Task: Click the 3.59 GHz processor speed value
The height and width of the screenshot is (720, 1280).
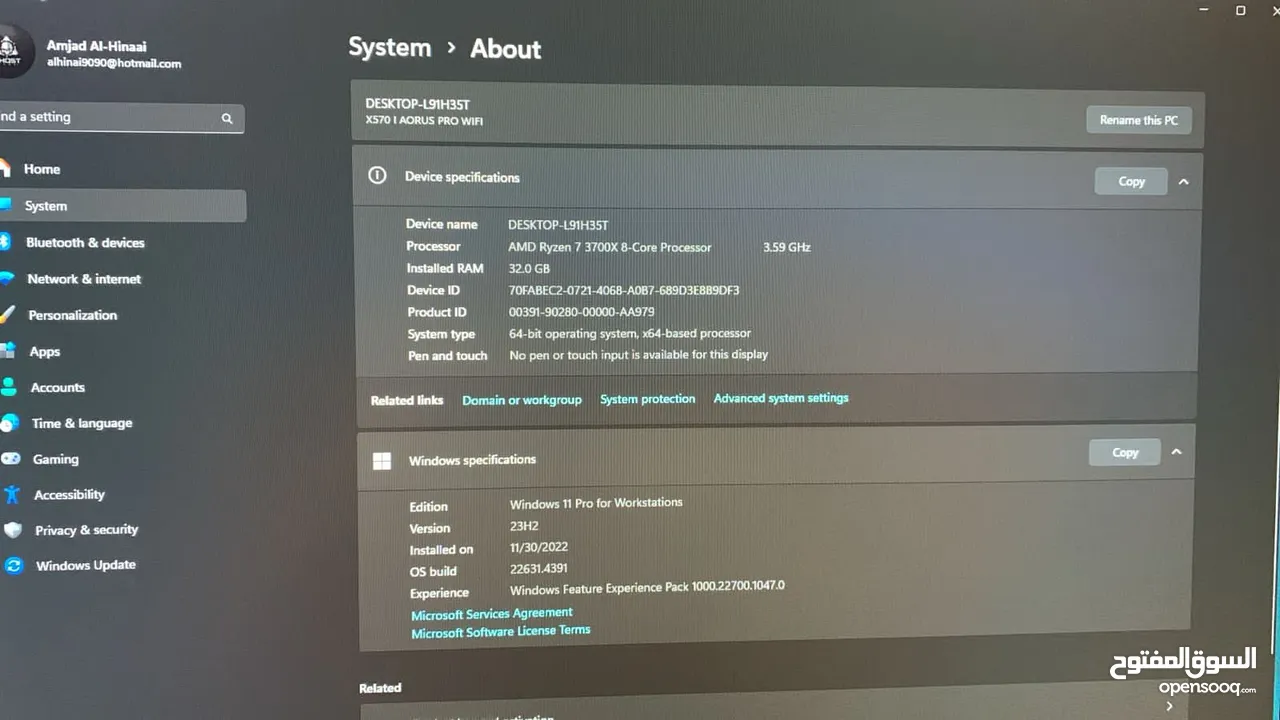Action: pos(787,247)
